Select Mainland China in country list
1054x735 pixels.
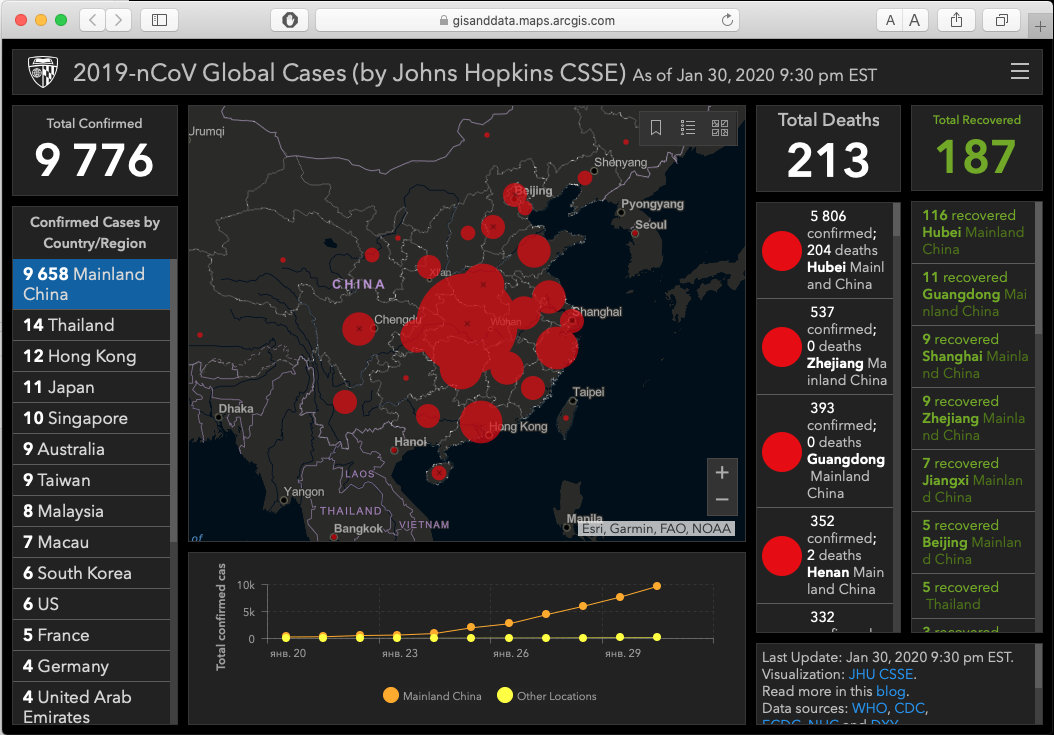point(91,284)
